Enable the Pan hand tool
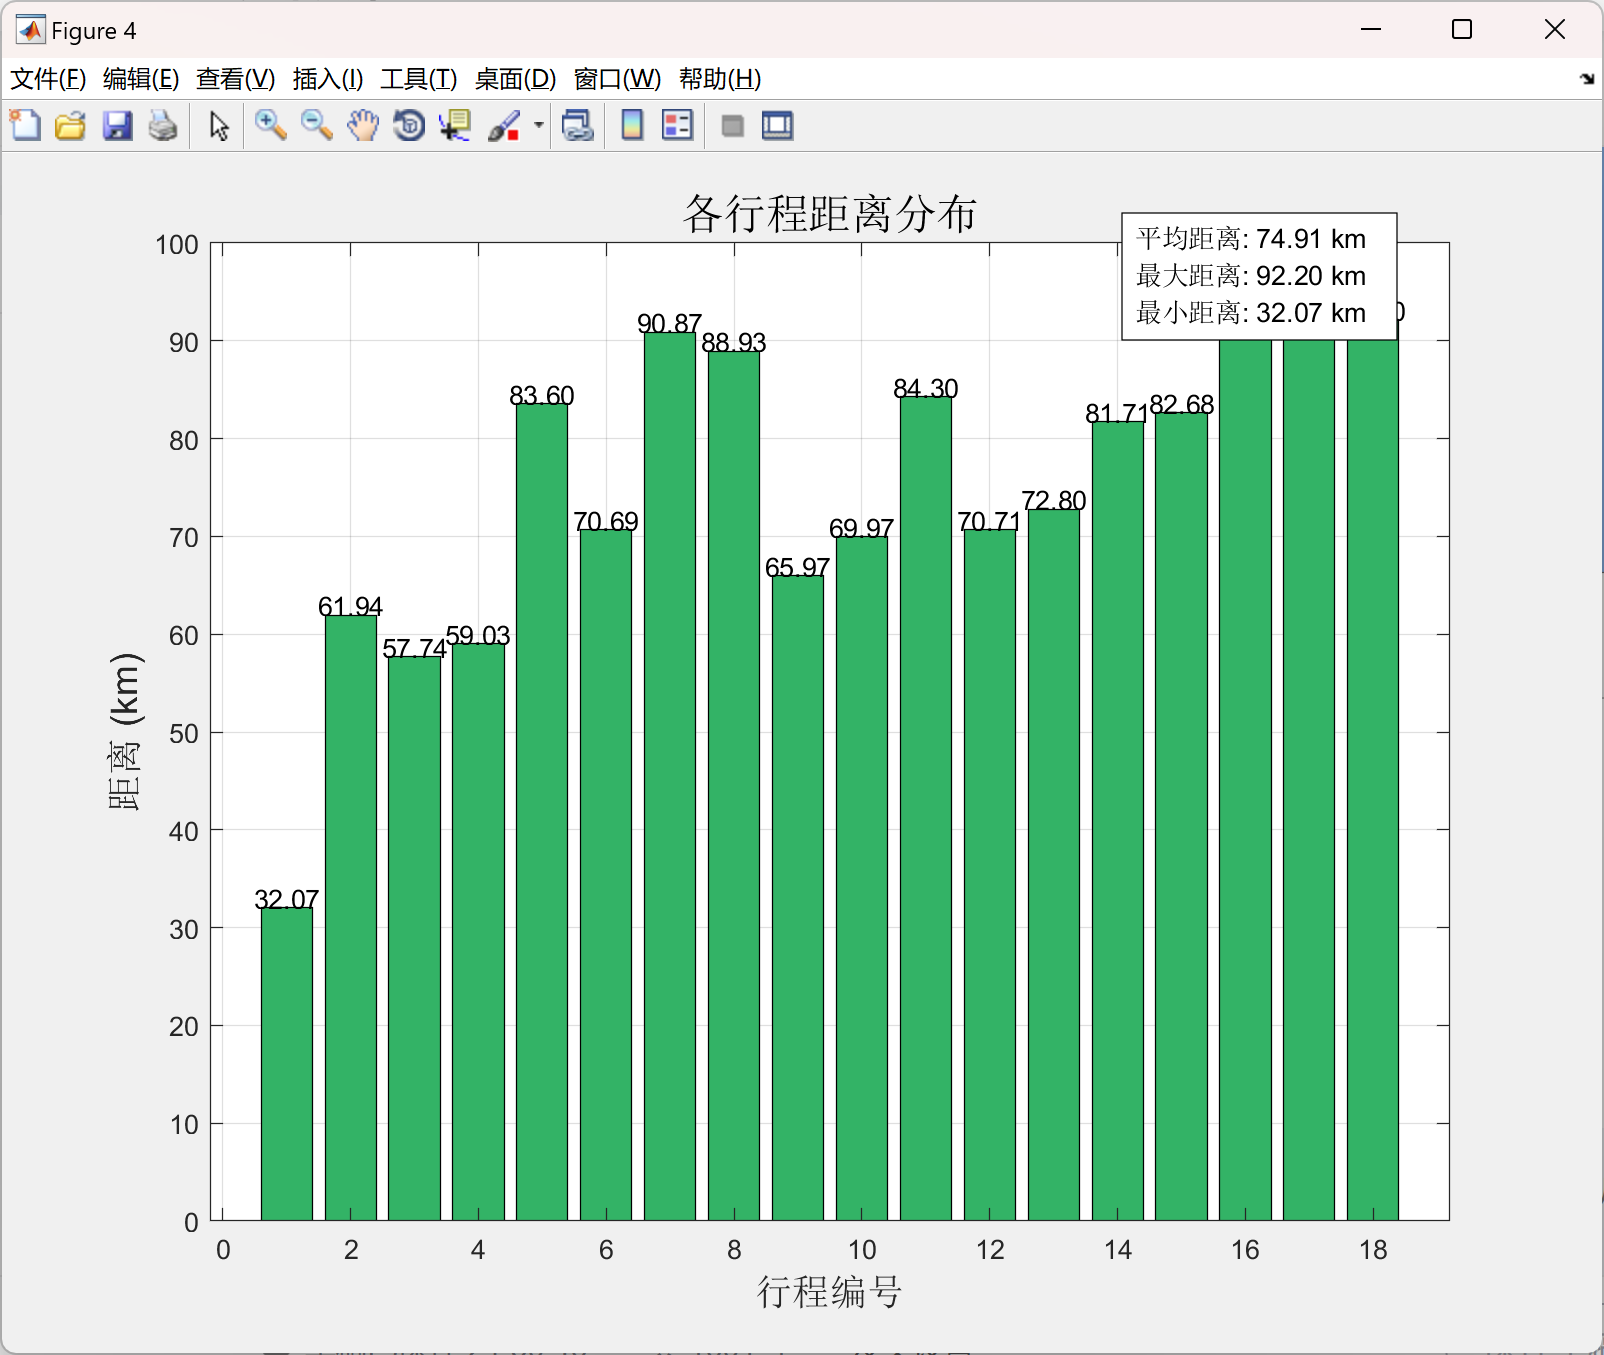Viewport: 1604px width, 1355px height. tap(363, 126)
